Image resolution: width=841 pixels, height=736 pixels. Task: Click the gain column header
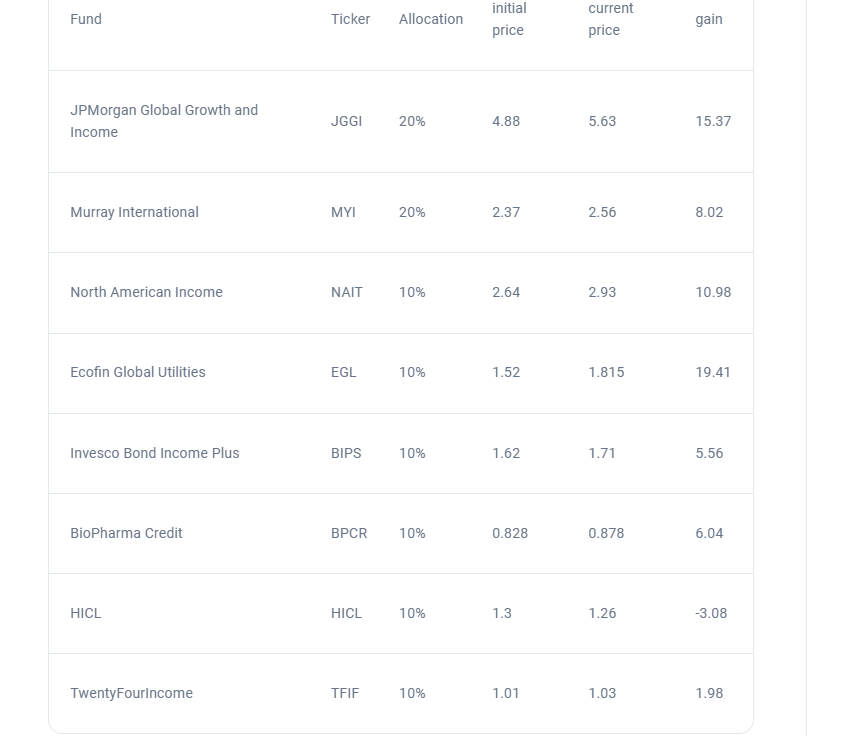click(709, 20)
